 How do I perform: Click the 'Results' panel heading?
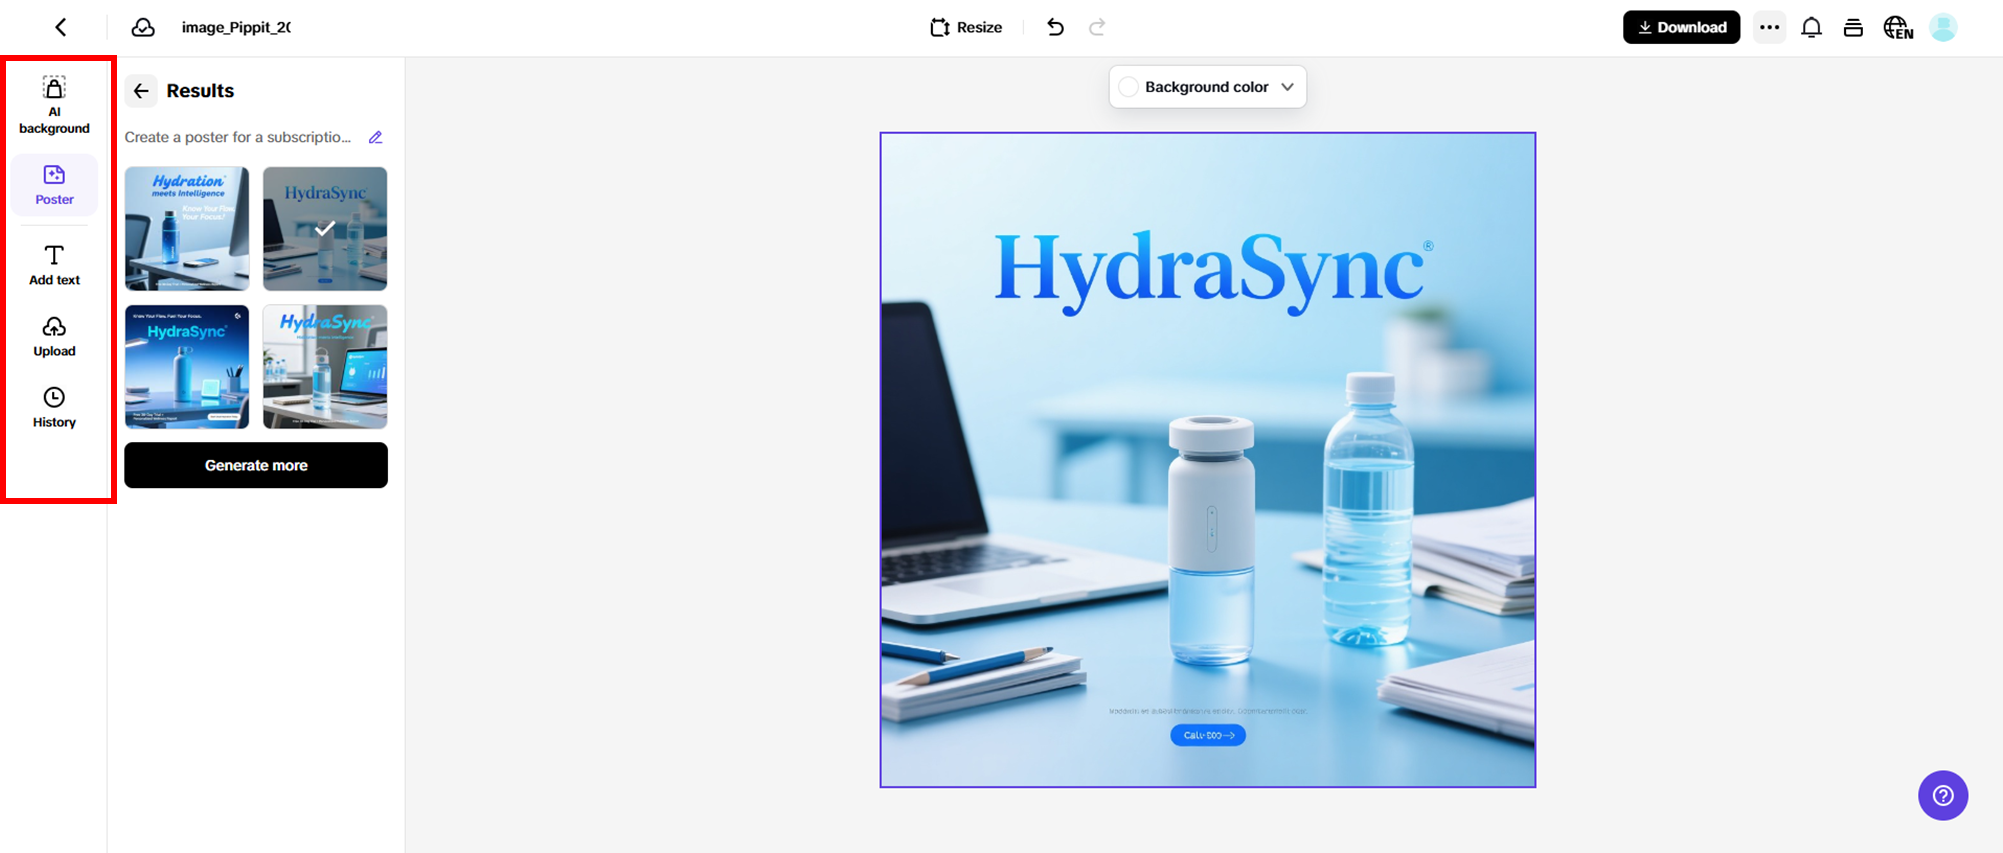point(200,91)
